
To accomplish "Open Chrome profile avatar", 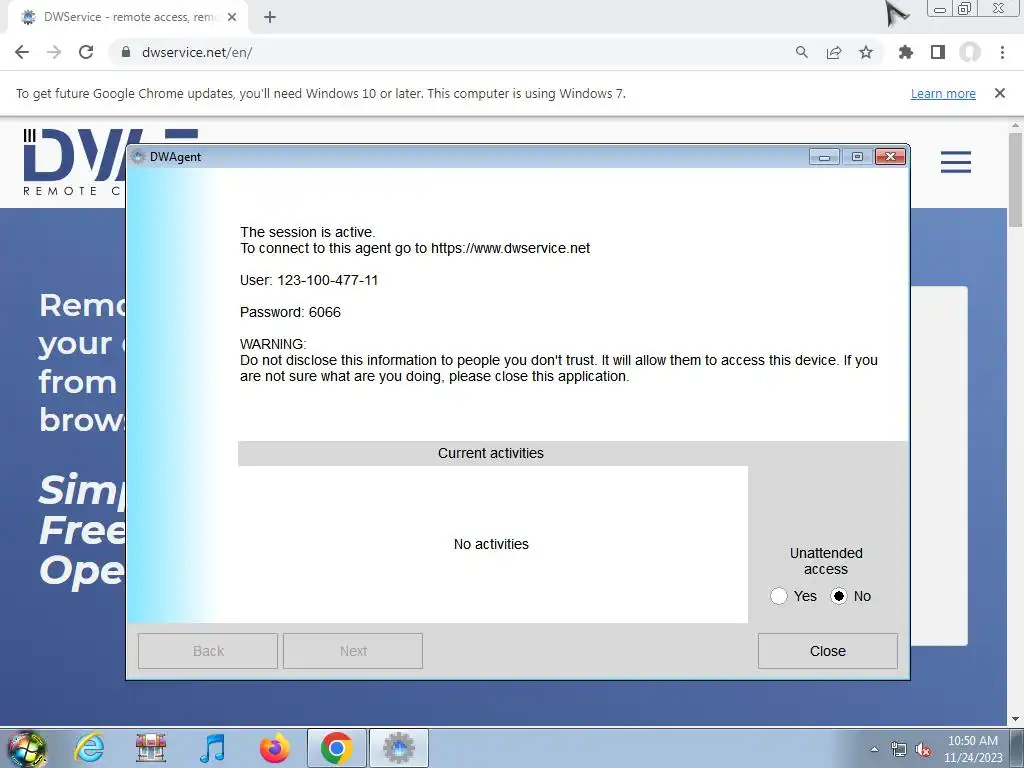I will pyautogui.click(x=970, y=52).
